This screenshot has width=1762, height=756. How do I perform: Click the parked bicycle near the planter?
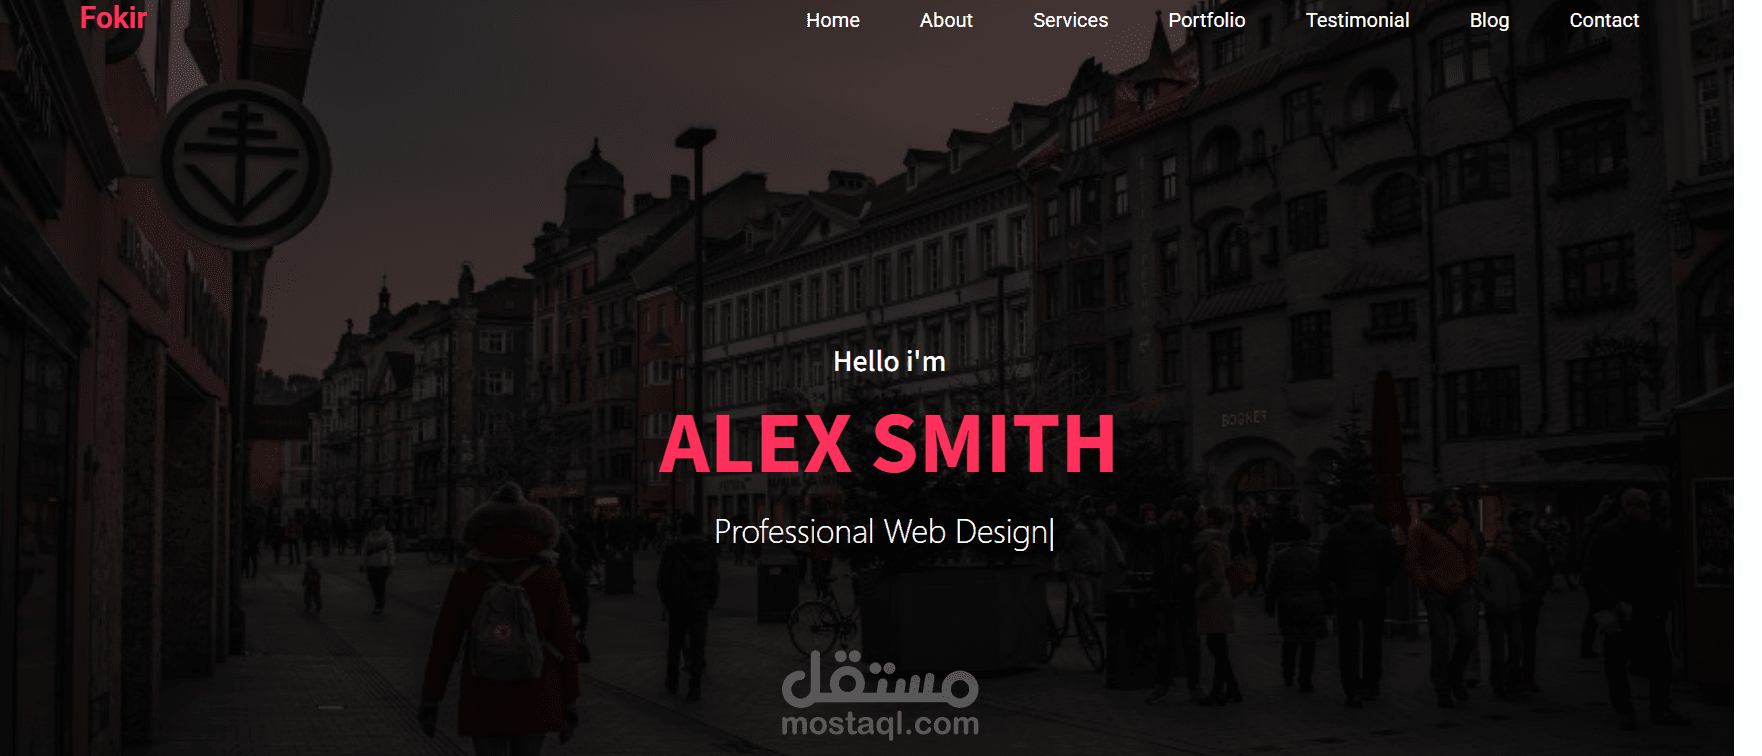point(821,622)
